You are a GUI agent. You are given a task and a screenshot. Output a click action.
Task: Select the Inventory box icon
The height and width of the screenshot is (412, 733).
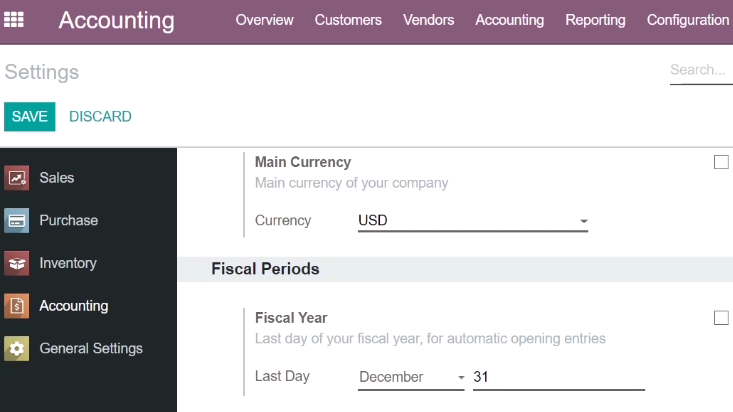(16, 263)
